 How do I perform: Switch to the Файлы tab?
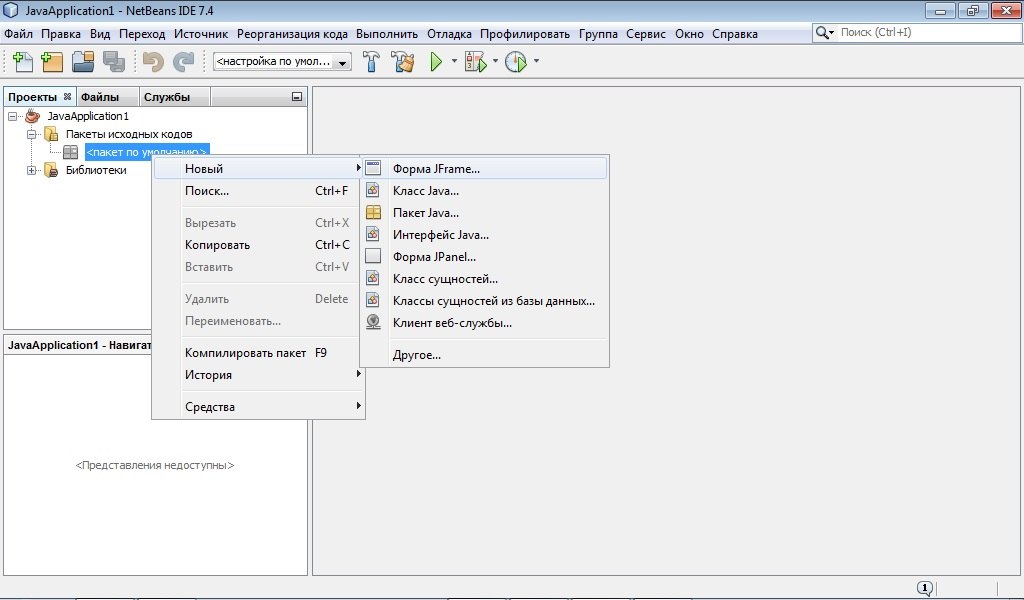(108, 97)
